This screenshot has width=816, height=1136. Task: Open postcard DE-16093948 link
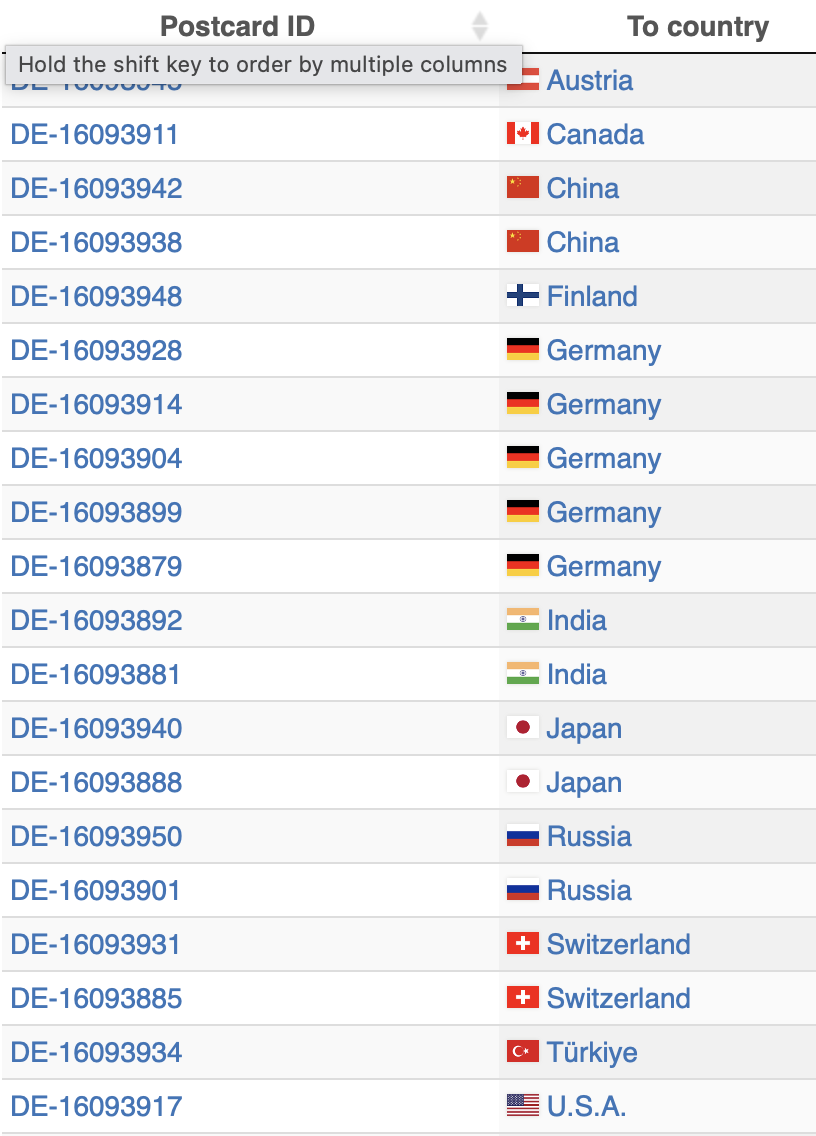pos(97,296)
